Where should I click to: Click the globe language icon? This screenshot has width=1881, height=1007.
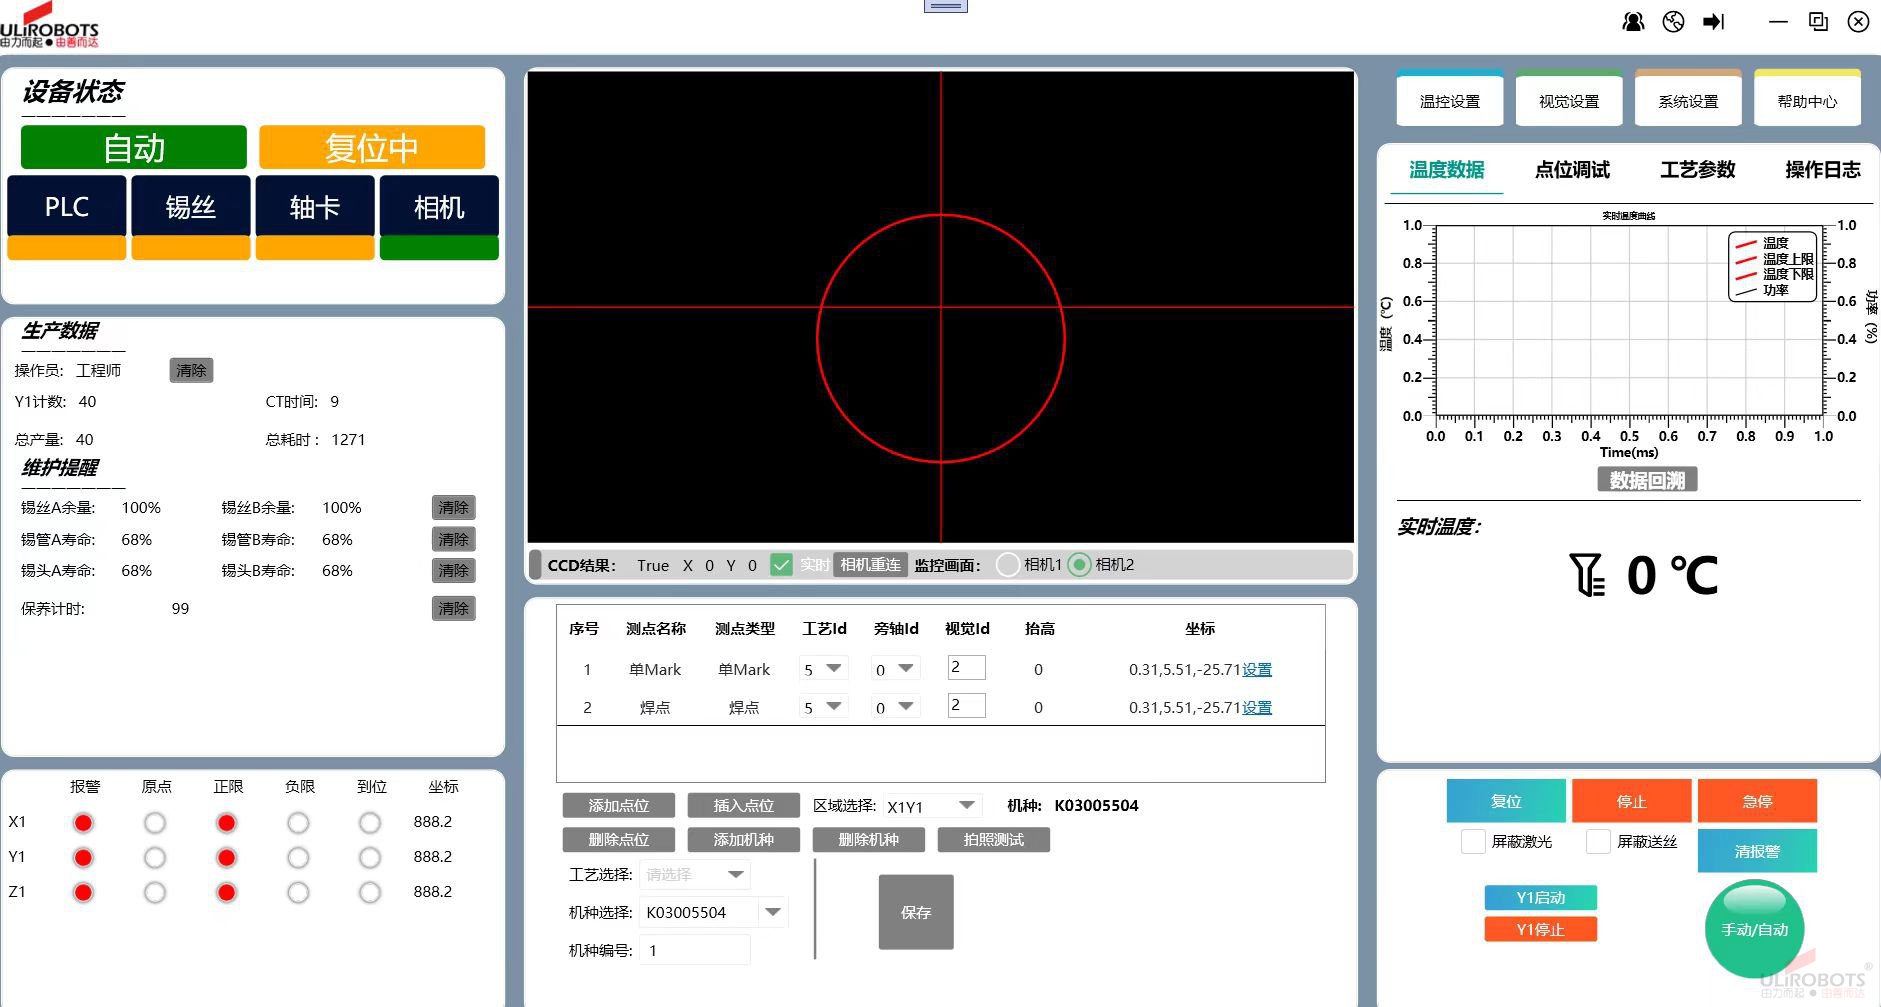pos(1673,22)
